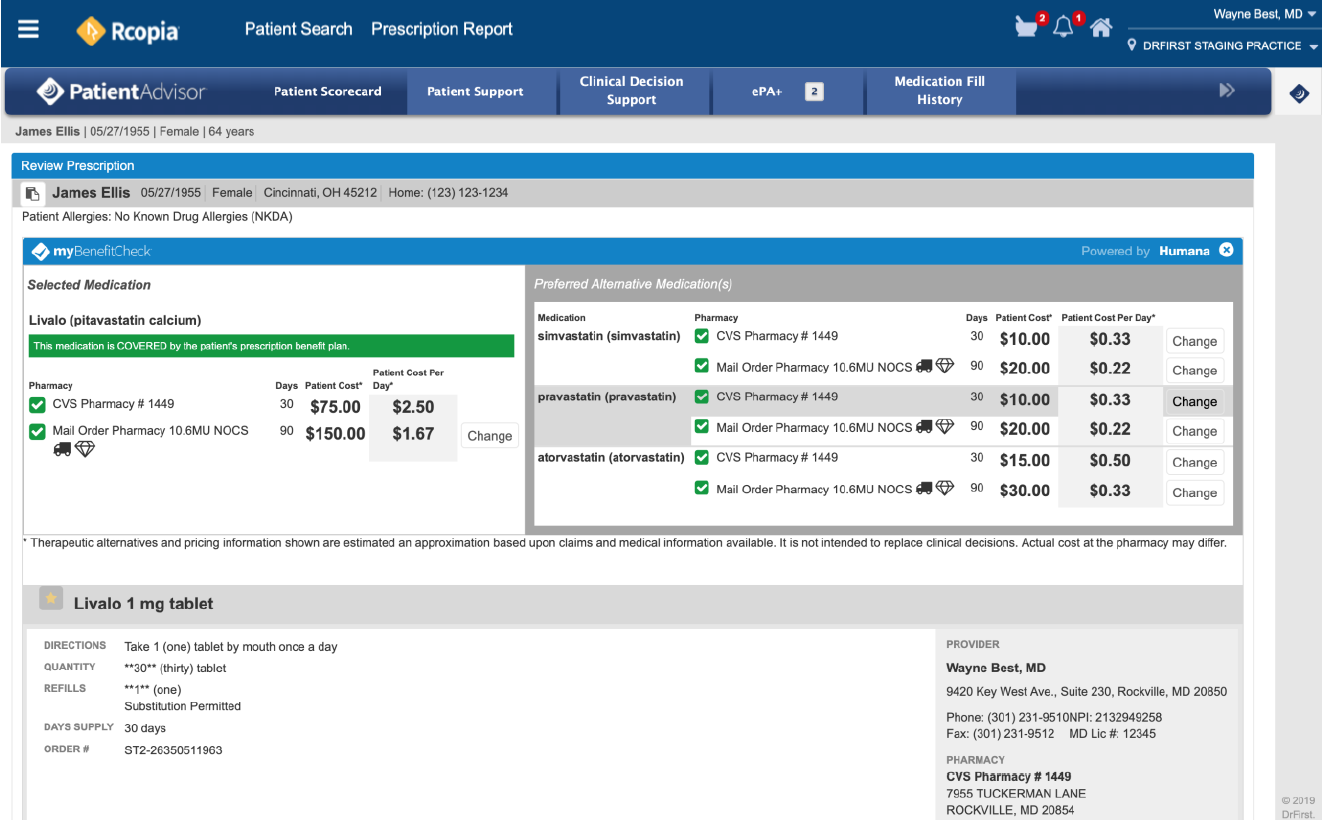Image resolution: width=1322 pixels, height=820 pixels.
Task: Click order number ST2-26350511963
Action: [x=173, y=750]
